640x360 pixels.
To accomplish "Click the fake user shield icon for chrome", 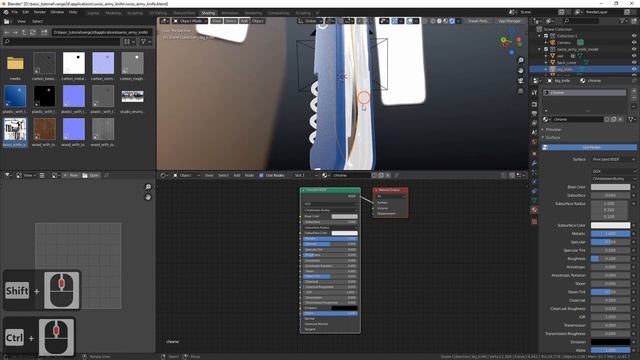I will coord(607,119).
